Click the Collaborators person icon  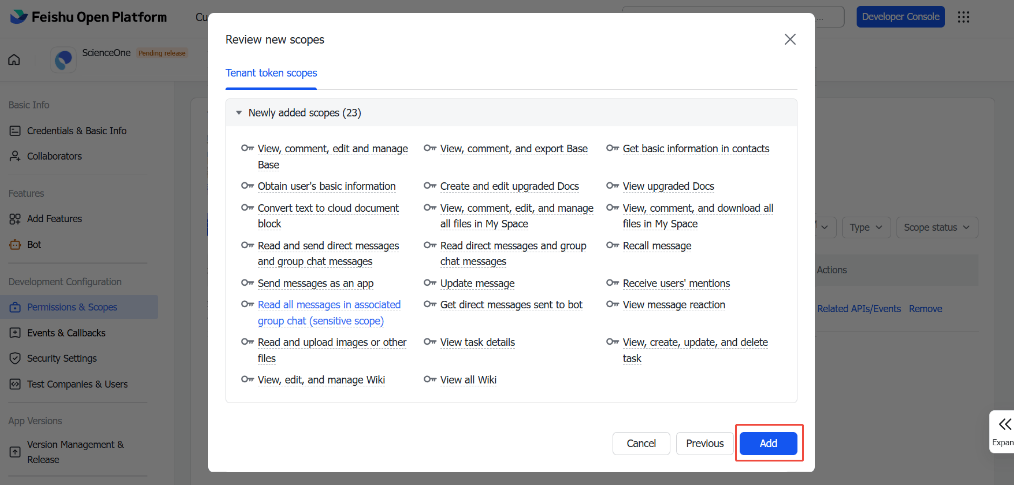15,156
